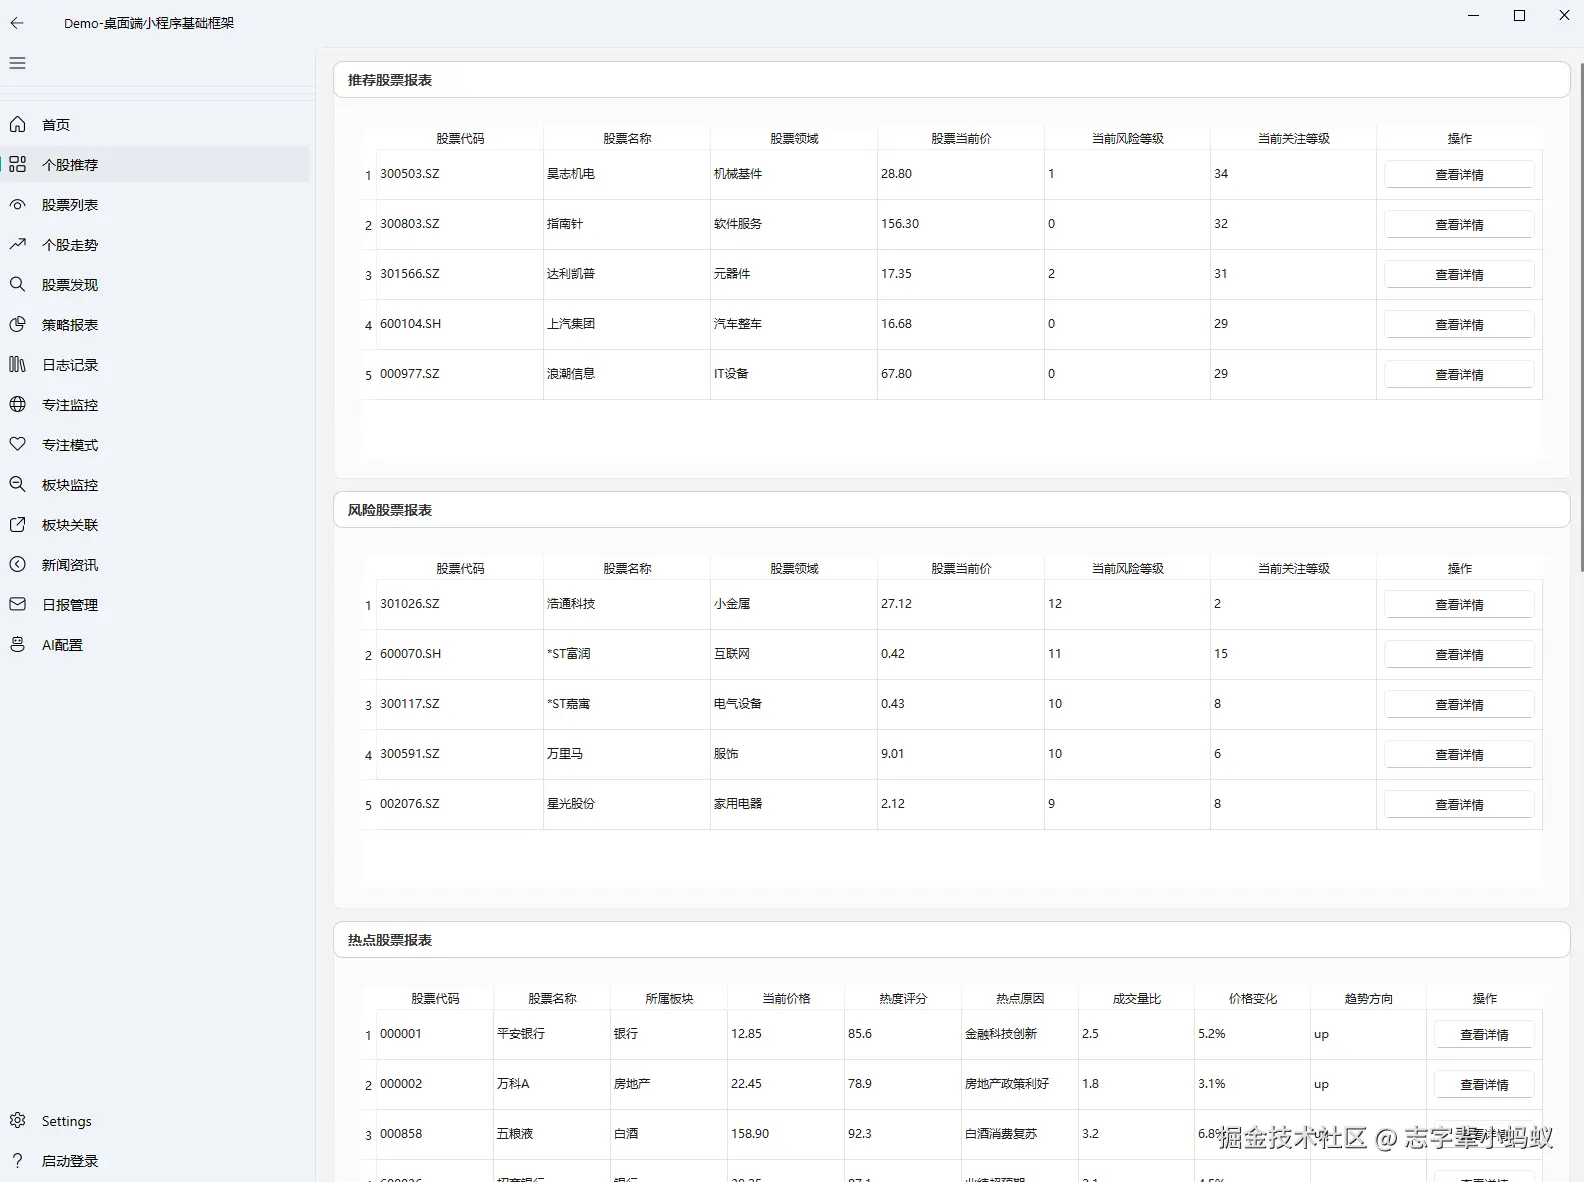This screenshot has width=1584, height=1182.
Task: Open details for 万科A
Action: coord(1484,1084)
